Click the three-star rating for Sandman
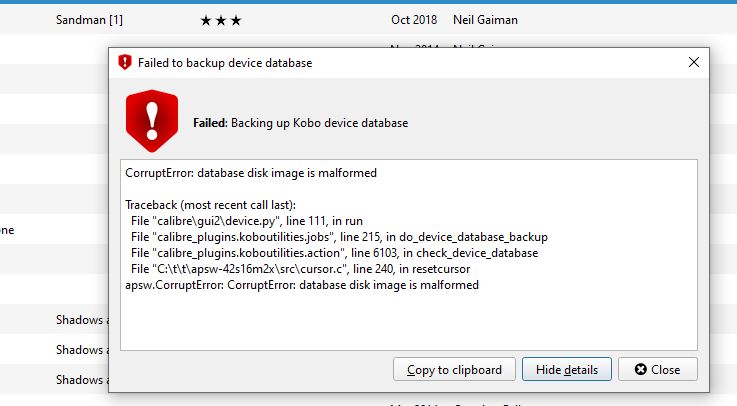Image resolution: width=737 pixels, height=406 pixels. coord(220,19)
